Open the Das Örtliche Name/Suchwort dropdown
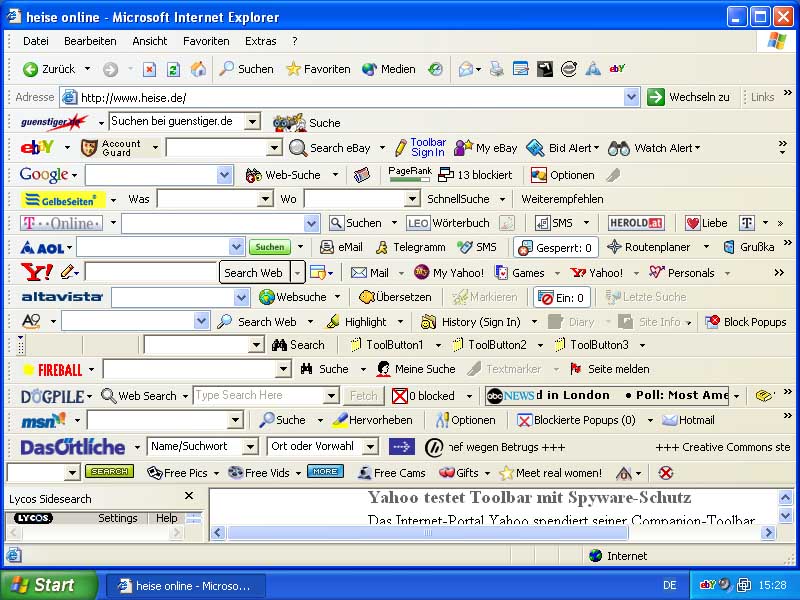Screen dimensions: 800x600 [250, 447]
